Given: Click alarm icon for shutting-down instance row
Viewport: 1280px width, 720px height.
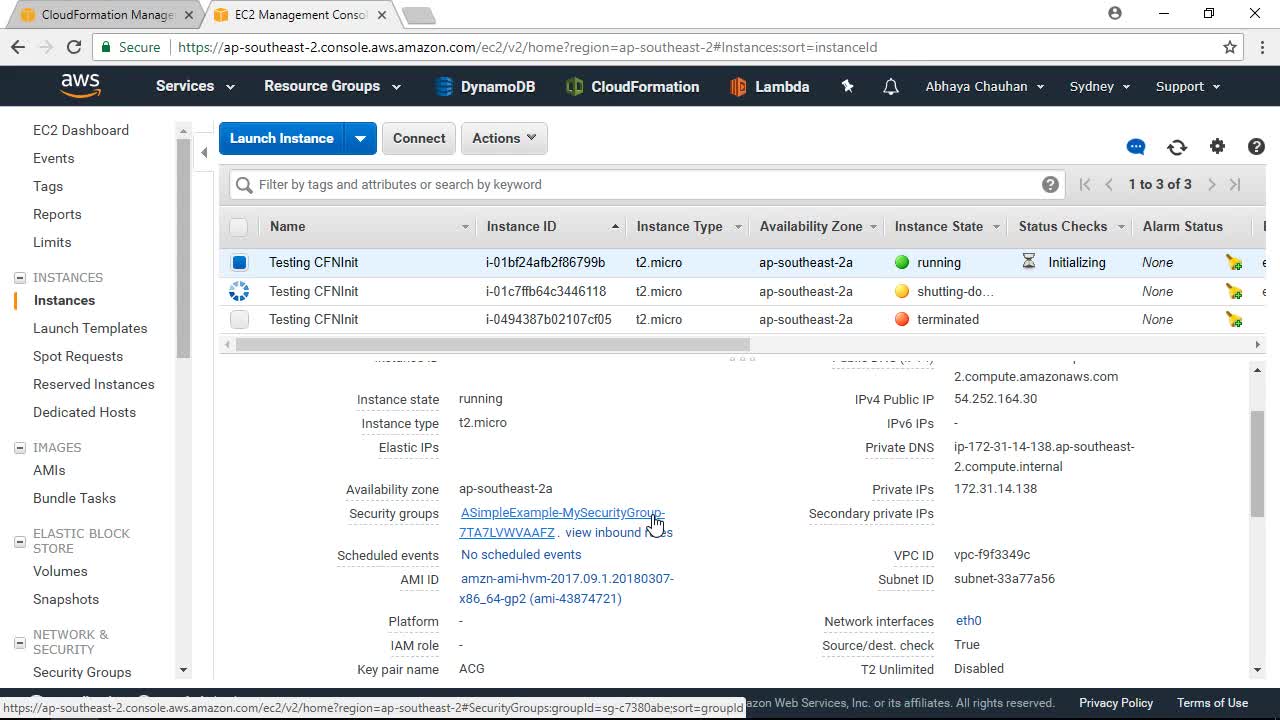Looking at the screenshot, I should (1234, 291).
